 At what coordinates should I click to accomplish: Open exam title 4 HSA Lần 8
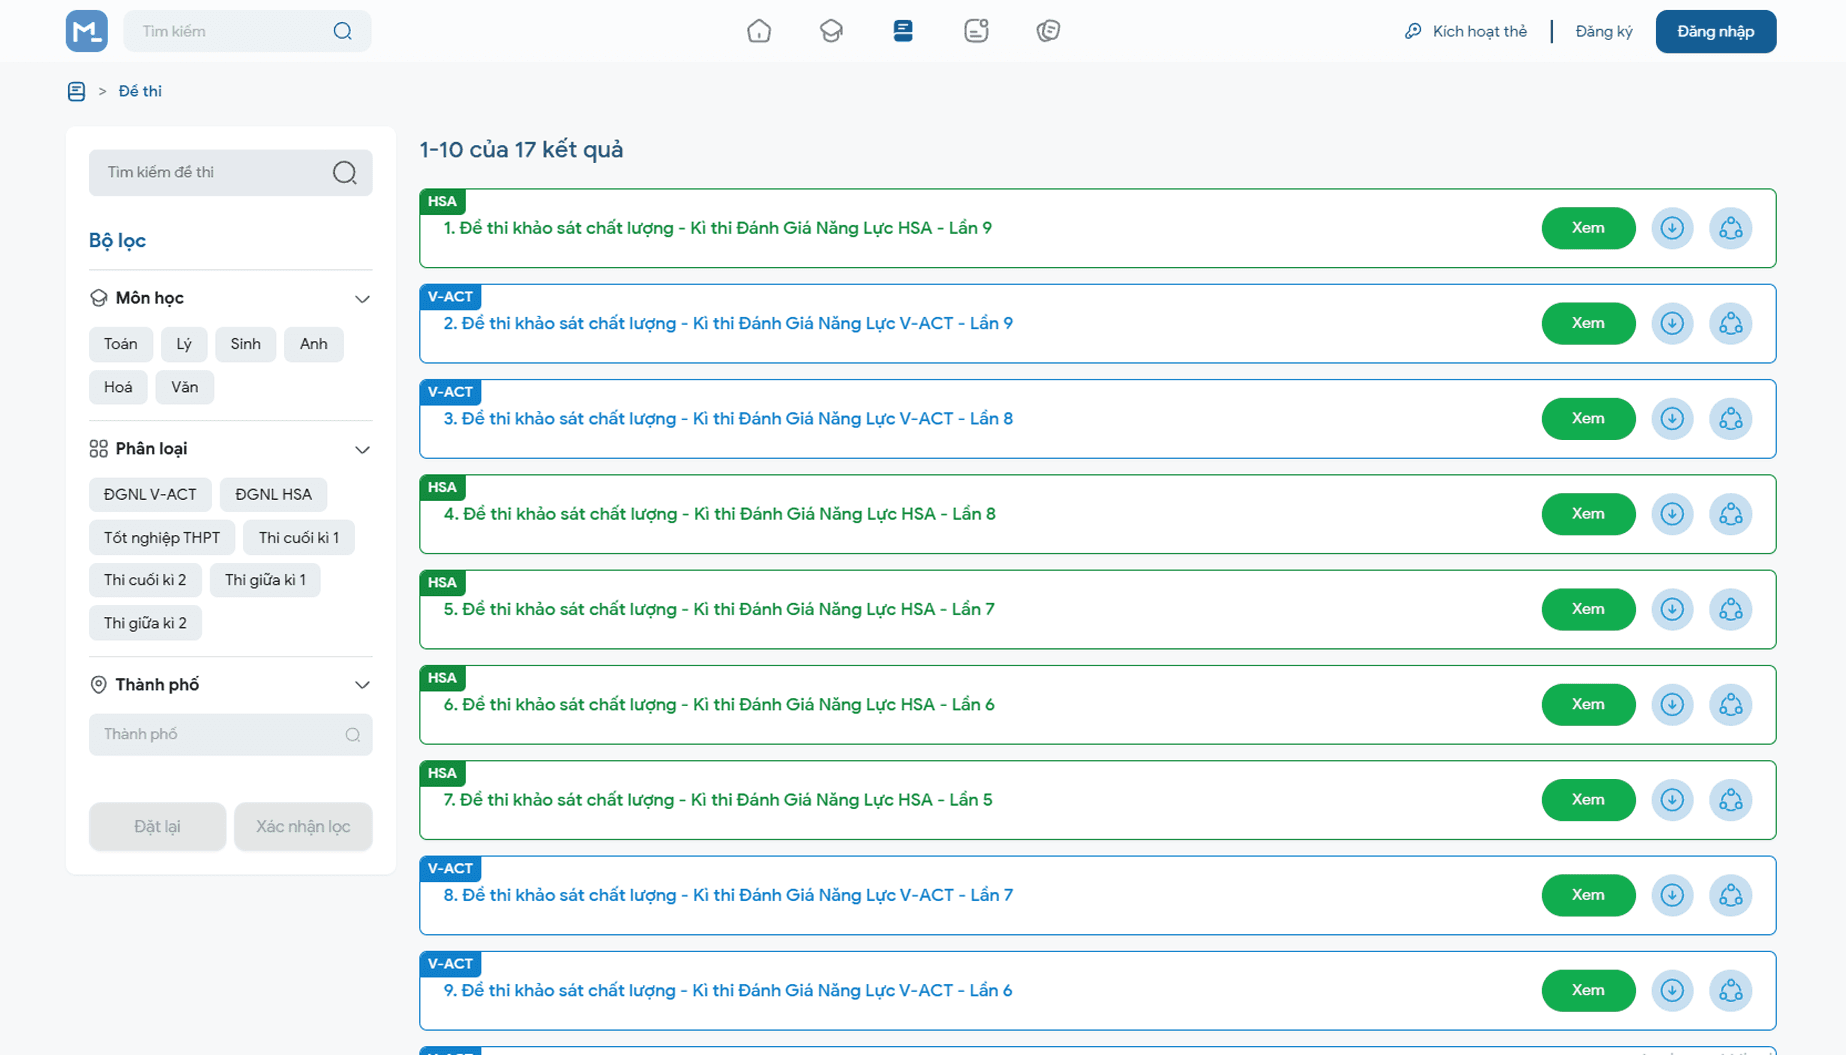(x=720, y=514)
